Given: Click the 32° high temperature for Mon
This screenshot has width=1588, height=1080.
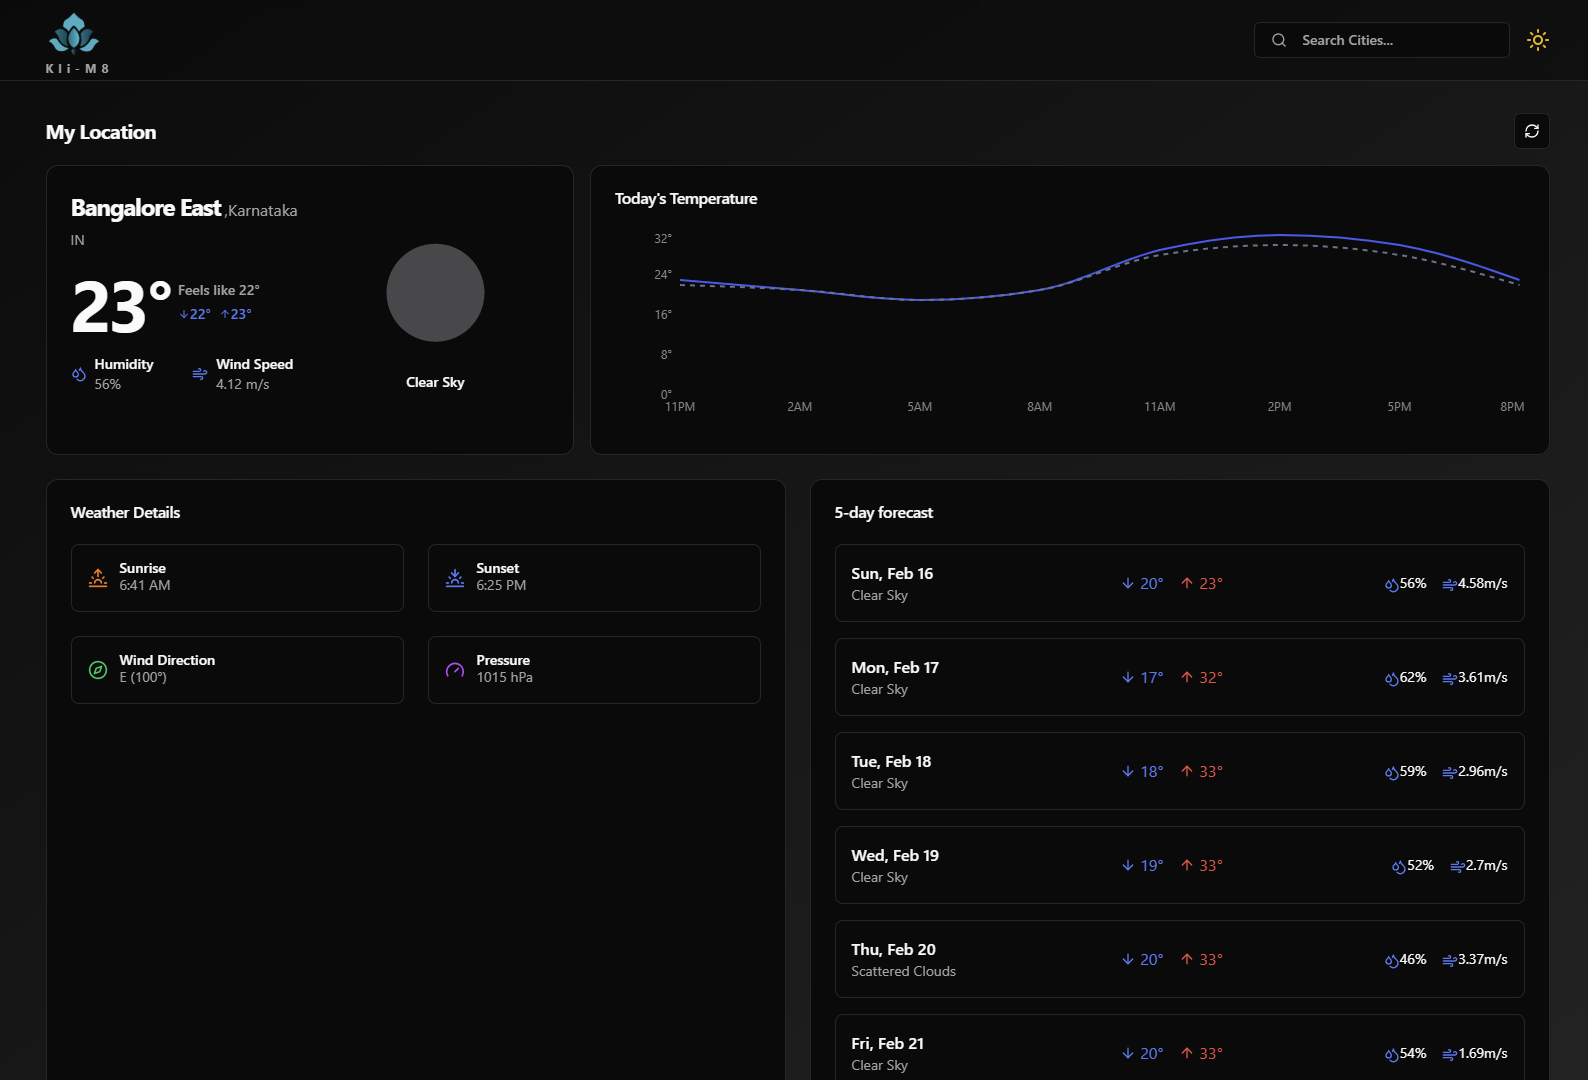Looking at the screenshot, I should (1211, 677).
